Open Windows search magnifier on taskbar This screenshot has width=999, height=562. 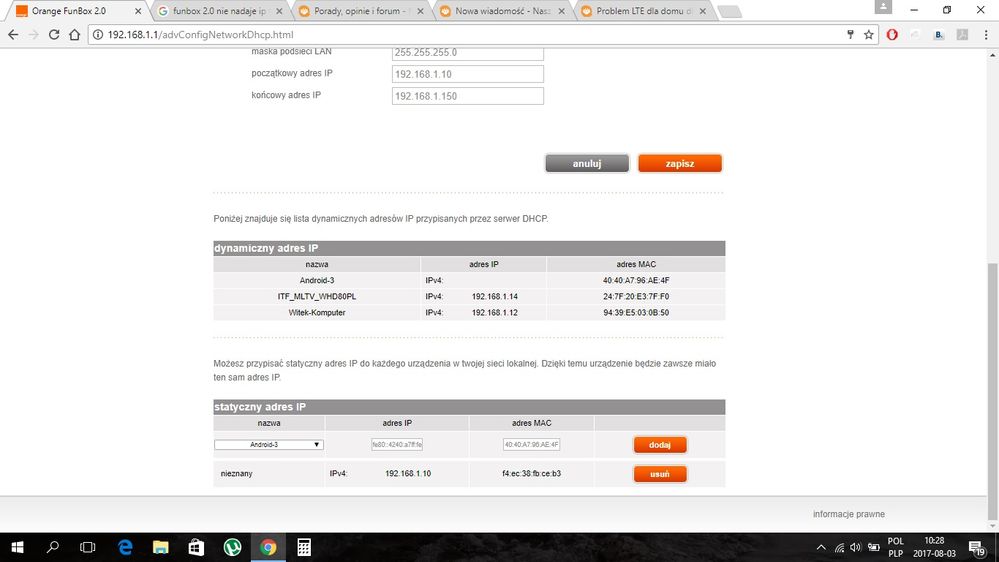[x=53, y=547]
